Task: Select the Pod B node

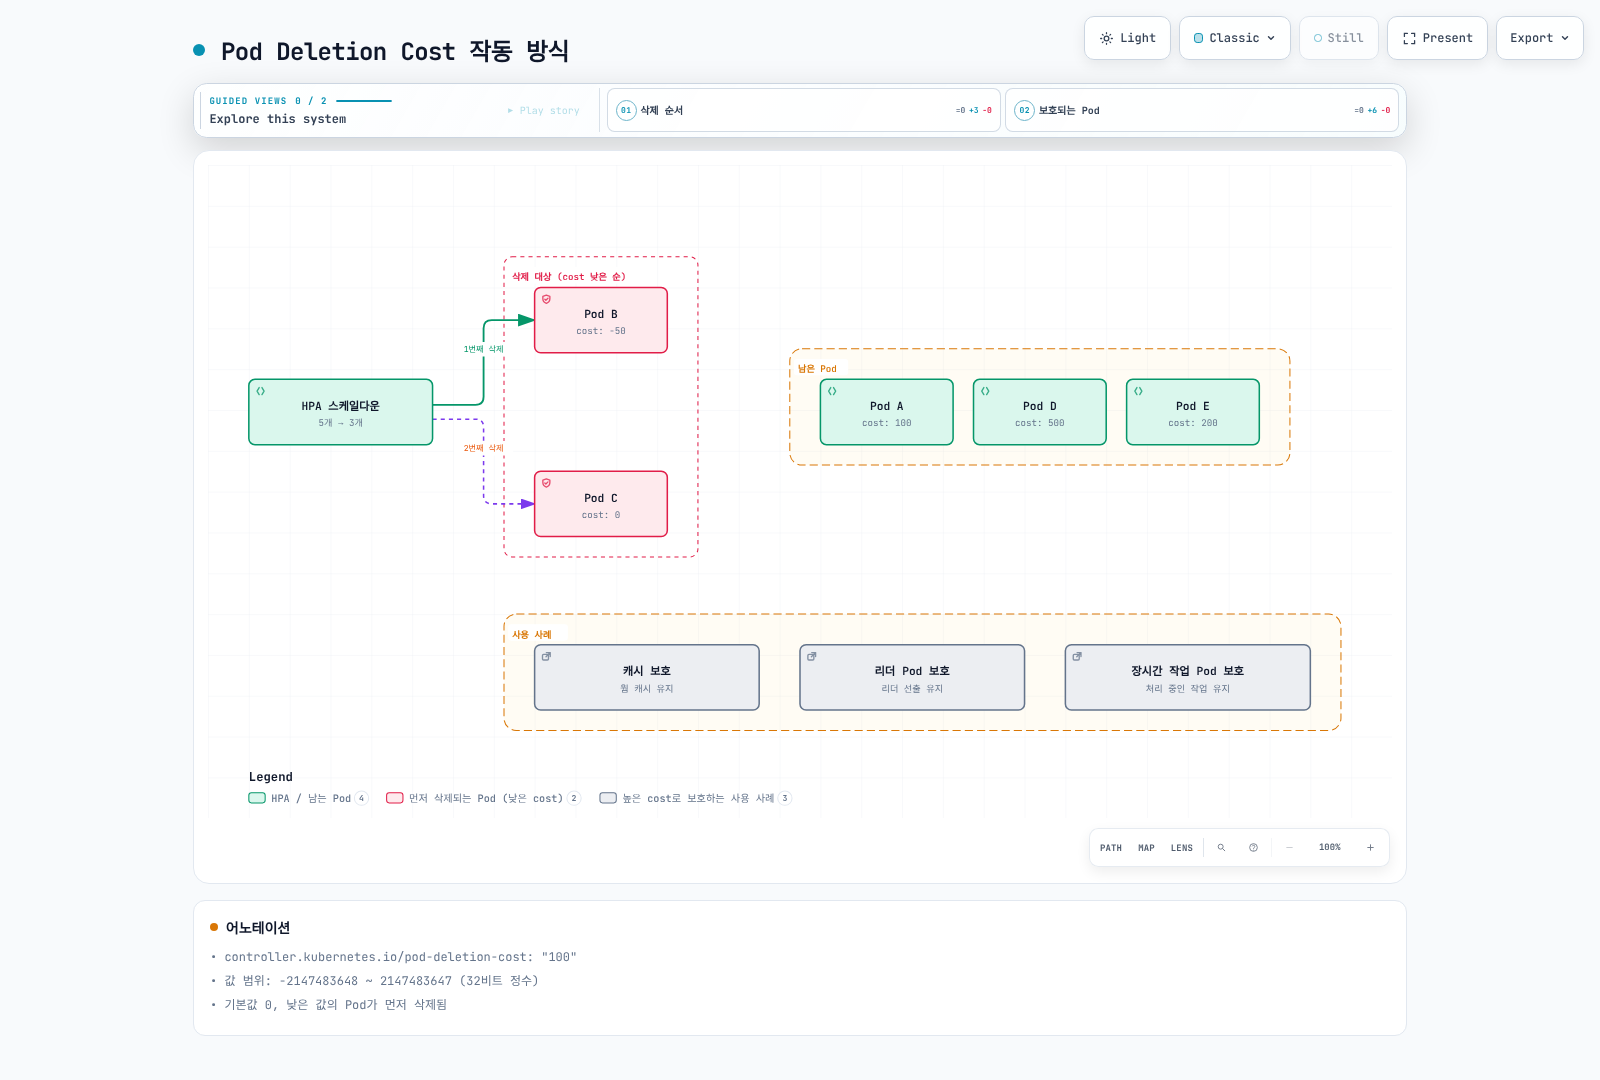Action: pos(601,320)
